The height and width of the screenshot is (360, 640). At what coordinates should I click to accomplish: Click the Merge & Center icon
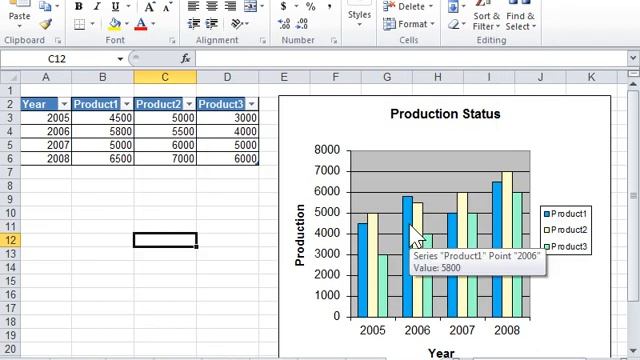pyautogui.click(x=250, y=6)
